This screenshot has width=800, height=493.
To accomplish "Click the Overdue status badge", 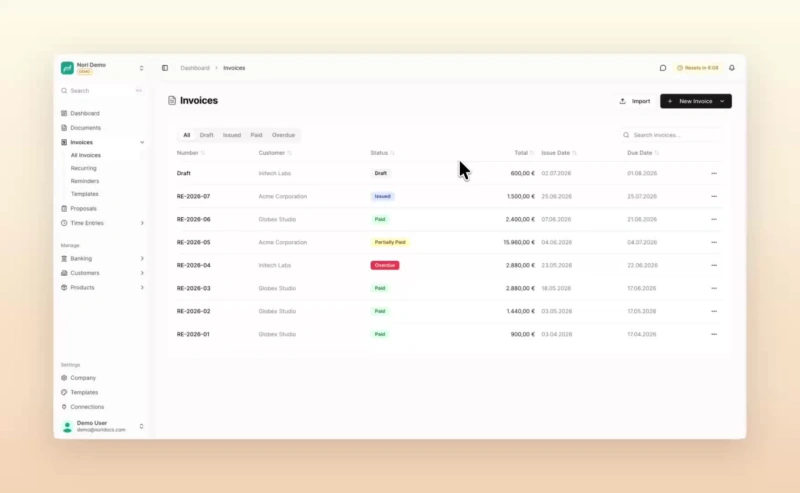I will 385,265.
